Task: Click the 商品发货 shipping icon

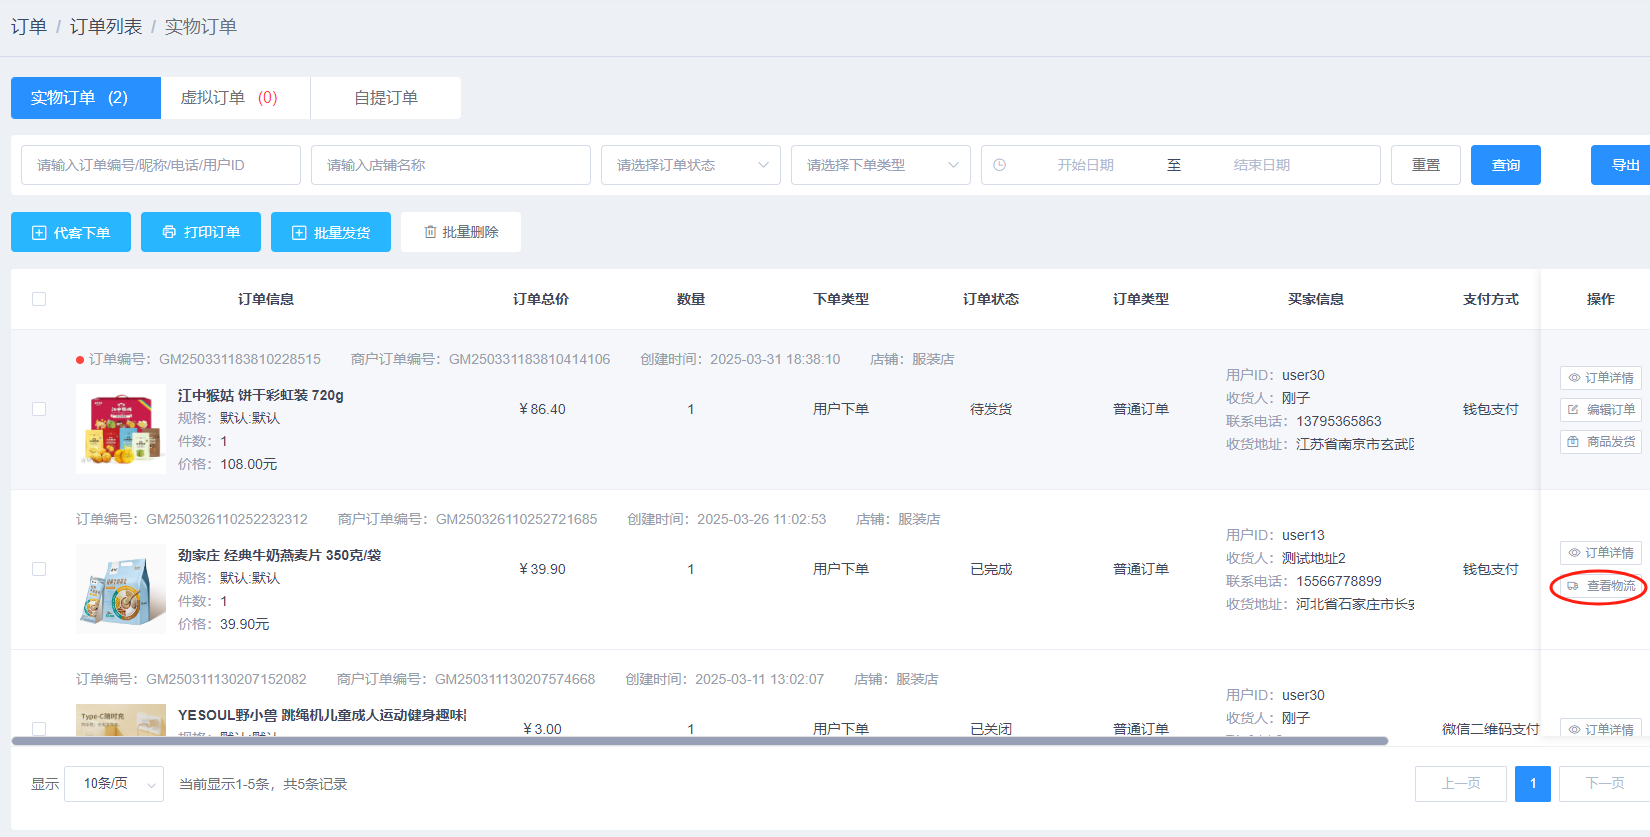Action: click(1573, 442)
